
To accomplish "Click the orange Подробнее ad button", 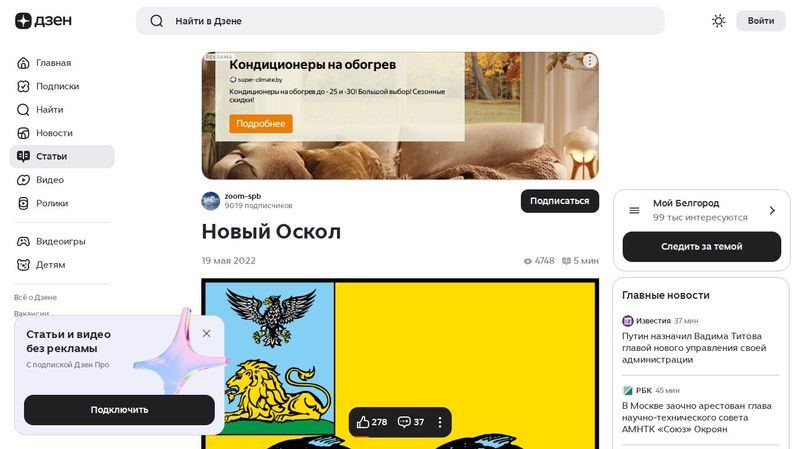I will tap(261, 123).
